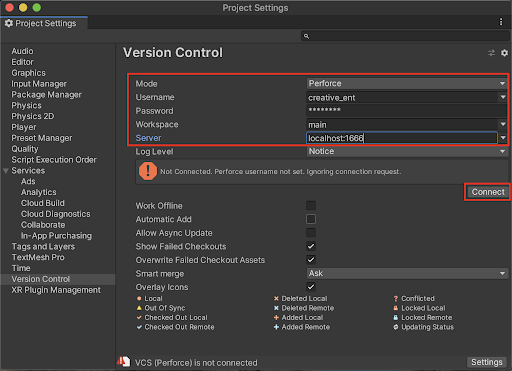Click the Checked Out Remote checkmark icon

tap(139, 327)
